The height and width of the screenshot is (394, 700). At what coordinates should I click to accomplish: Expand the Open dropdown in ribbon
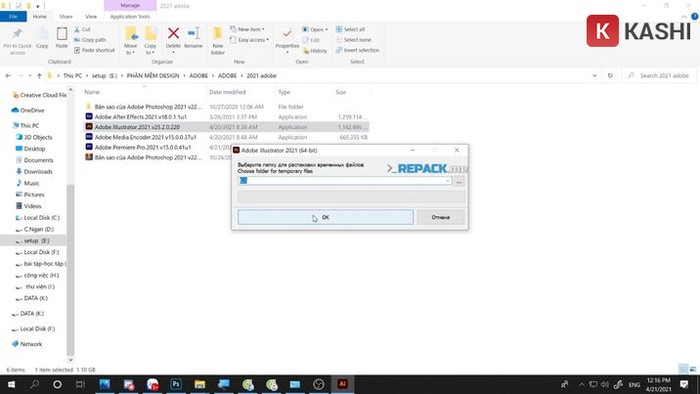[x=315, y=29]
